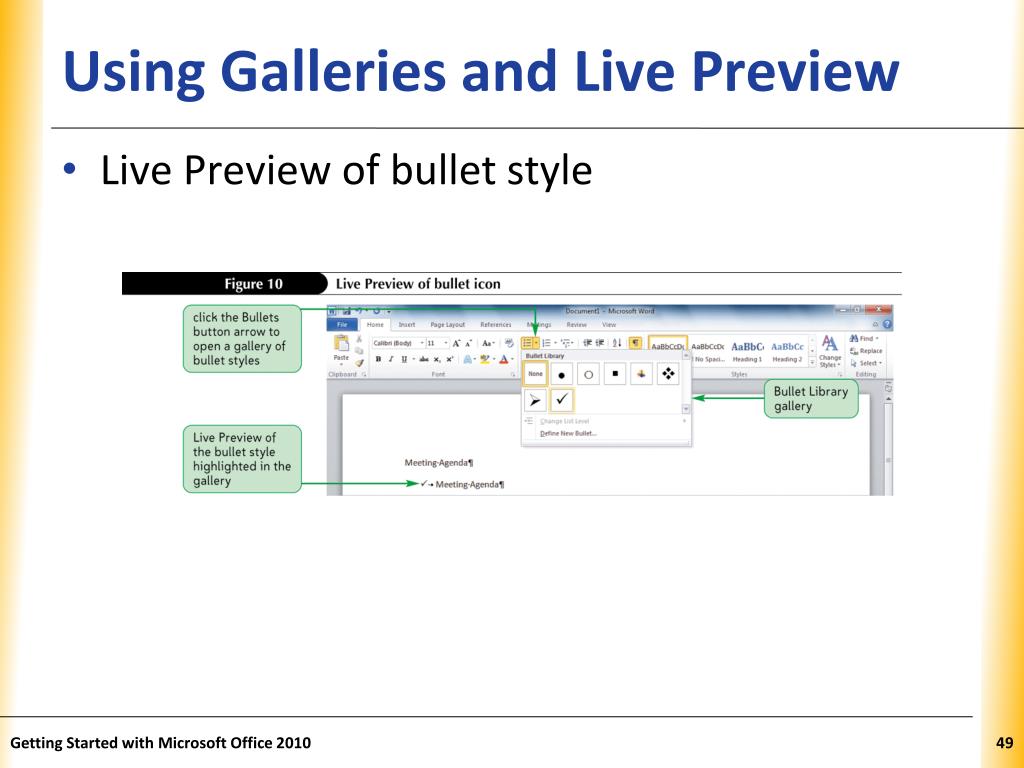Click Define New Bullet... menu entry
1024x768 pixels.
(x=568, y=434)
